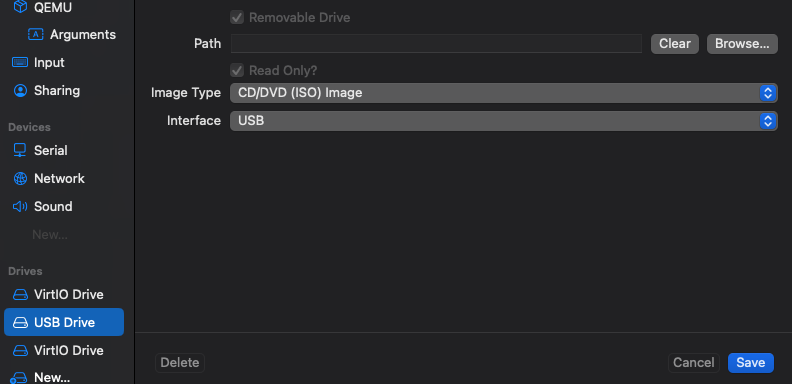Screen dimensions: 792x384
Task: Click the Network globe icon
Action: click(20, 178)
